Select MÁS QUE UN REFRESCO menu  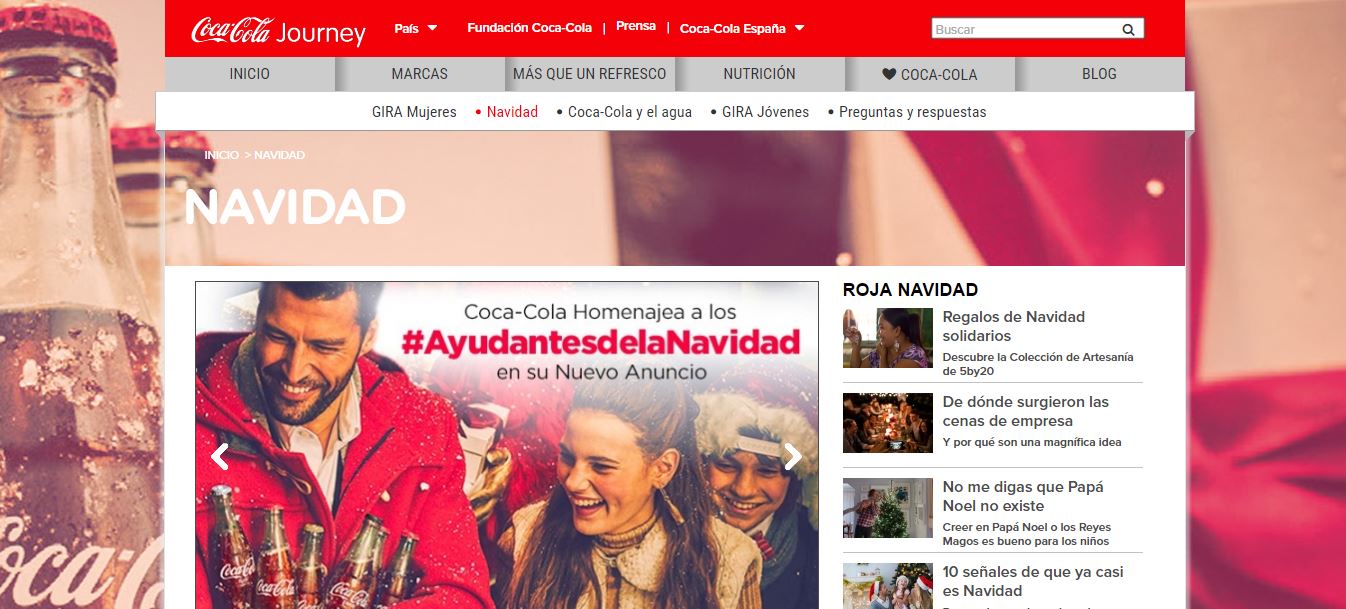[590, 74]
